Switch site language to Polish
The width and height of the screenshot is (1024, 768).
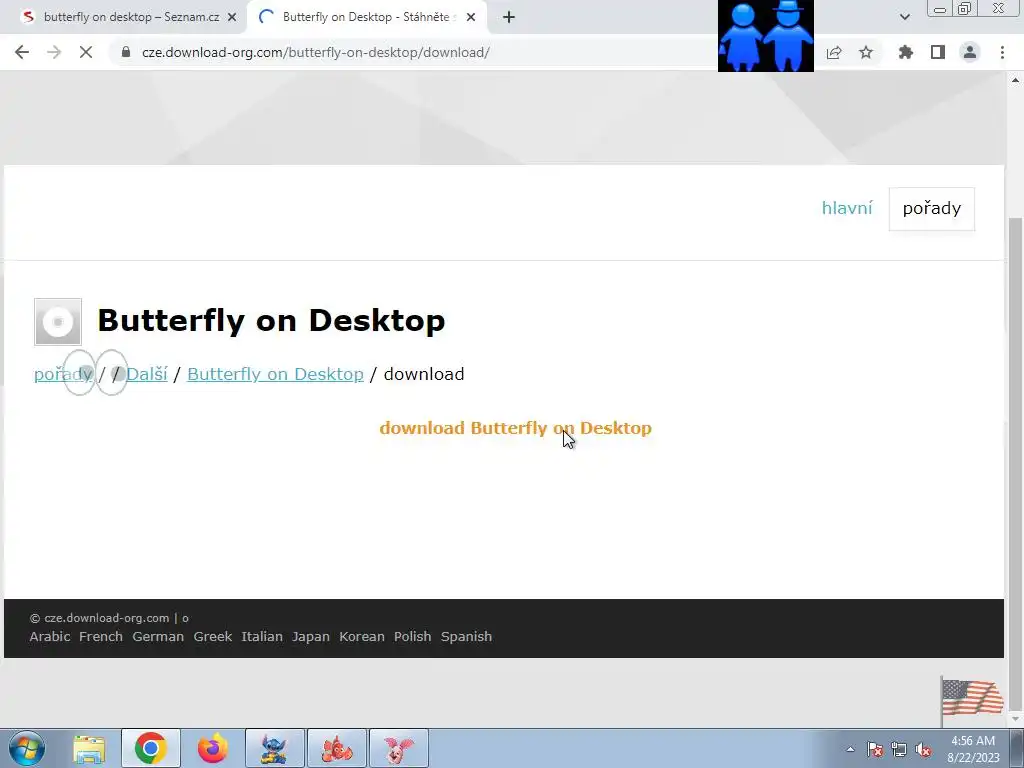click(x=413, y=637)
